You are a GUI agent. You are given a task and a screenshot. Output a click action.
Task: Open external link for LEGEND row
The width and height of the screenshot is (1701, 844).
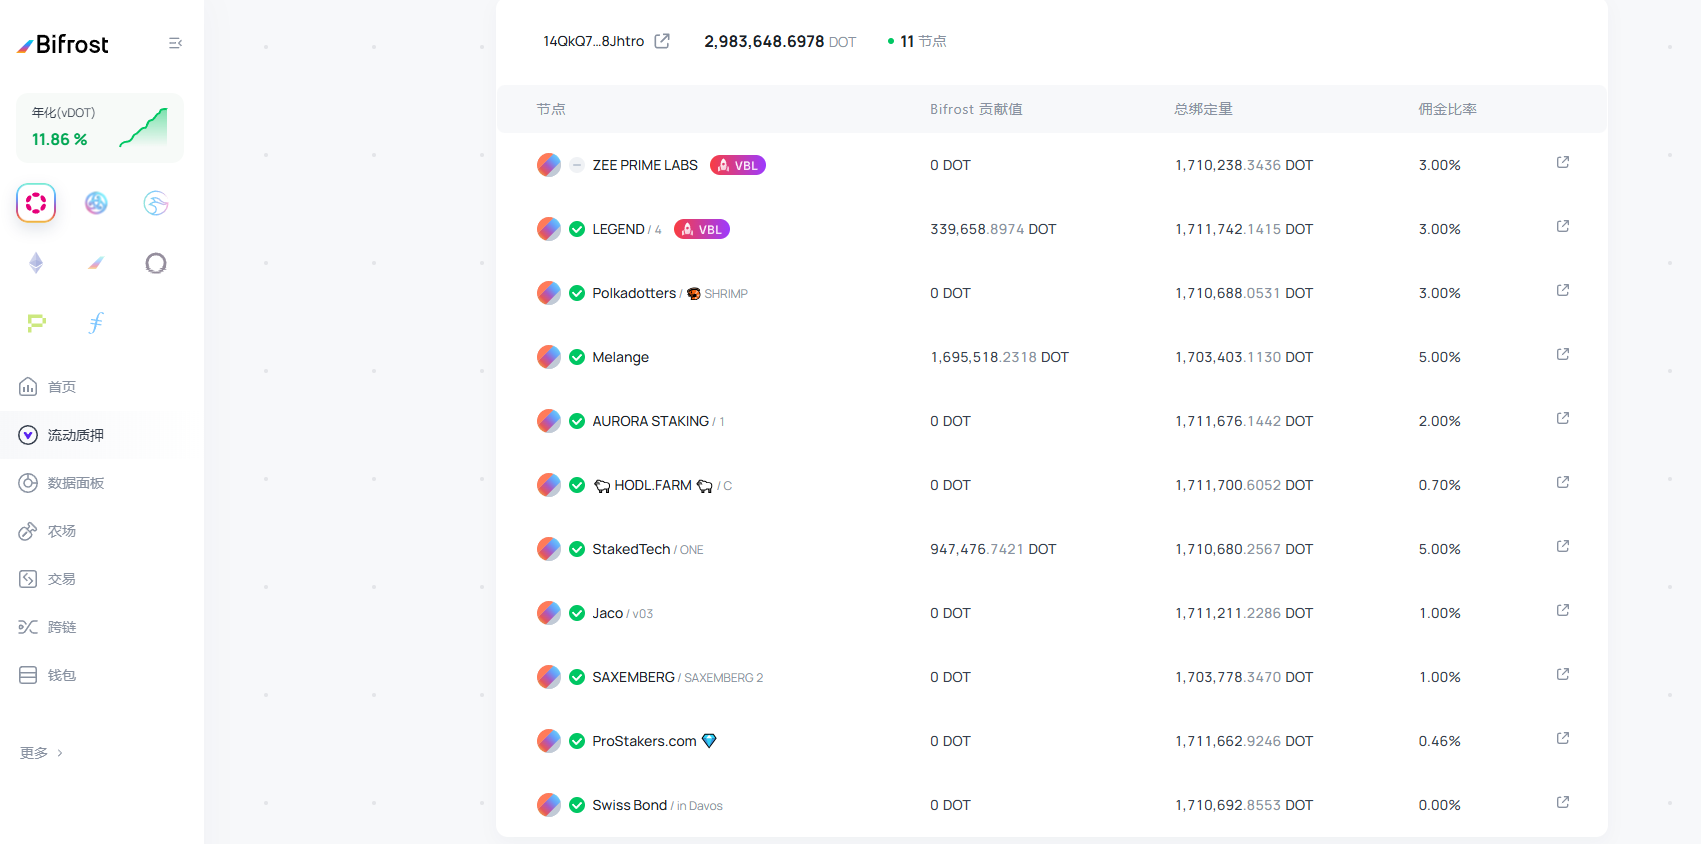coord(1563,226)
